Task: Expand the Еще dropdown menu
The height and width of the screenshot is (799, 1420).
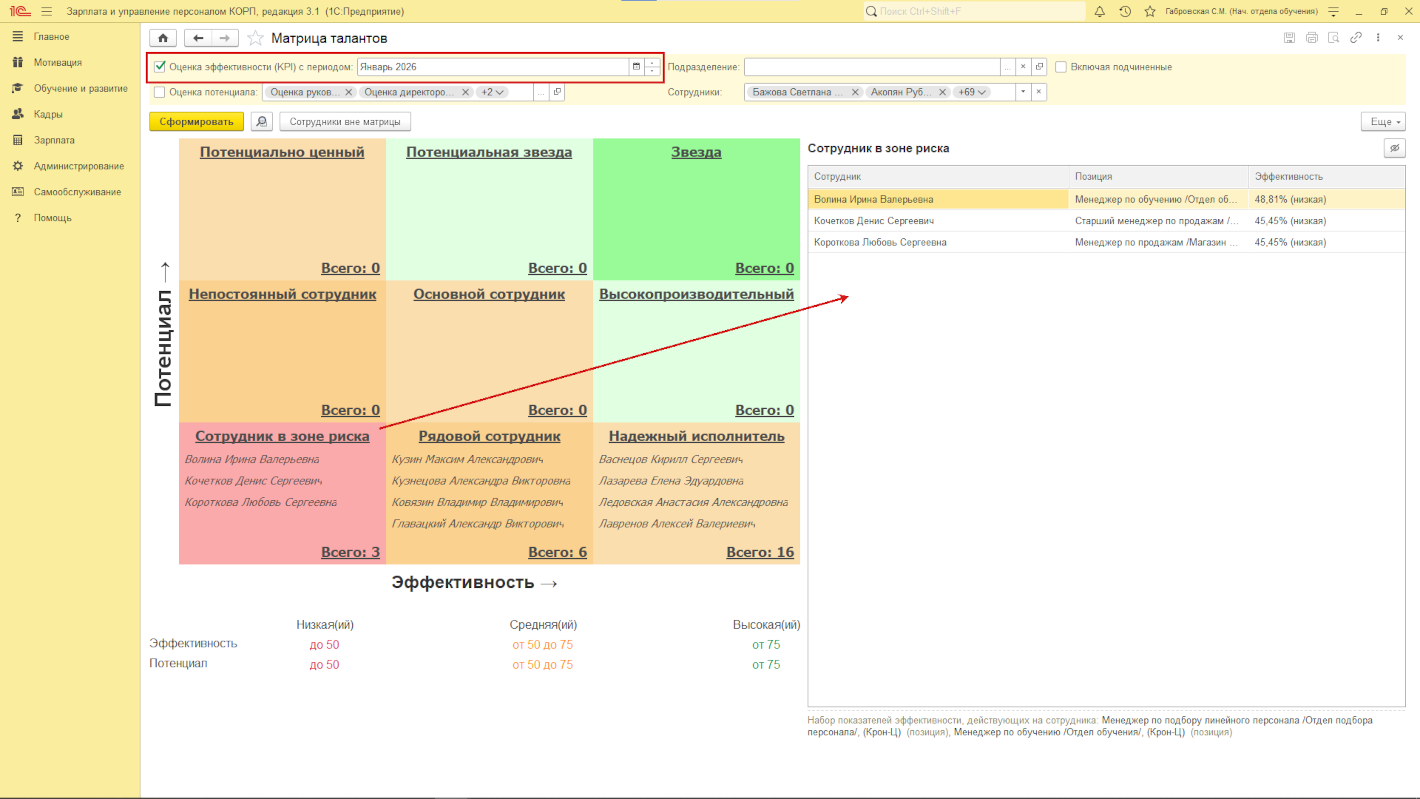Action: (1383, 122)
